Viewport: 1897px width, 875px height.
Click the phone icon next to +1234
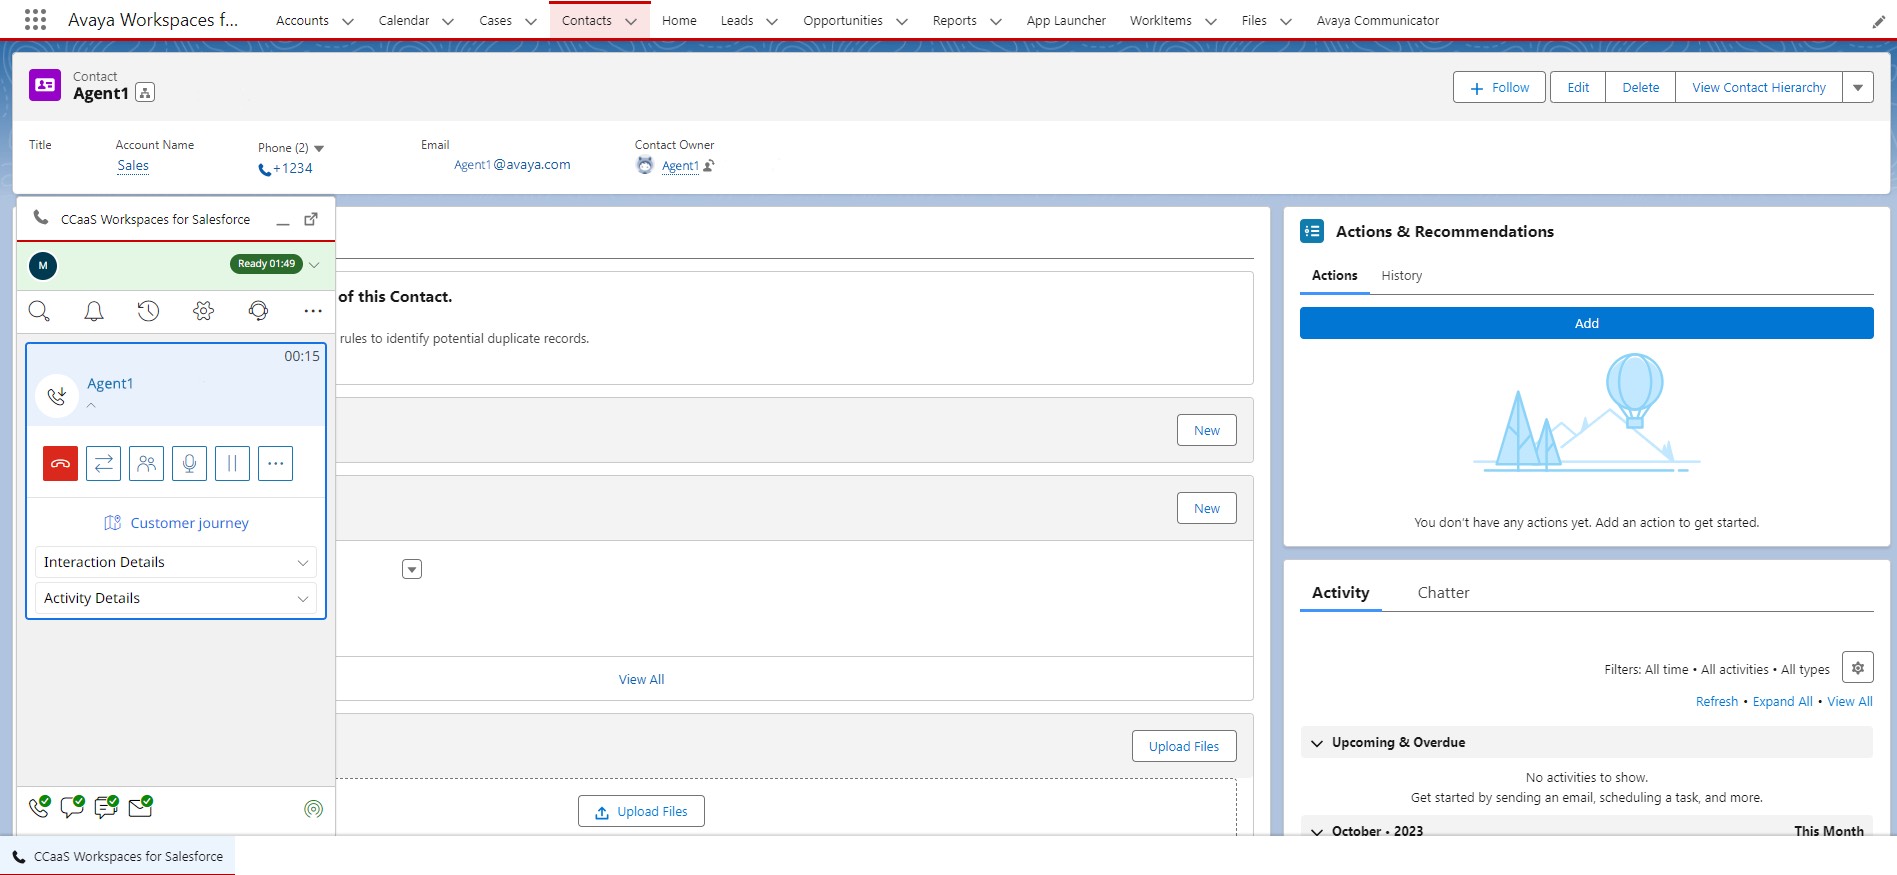[x=264, y=170]
